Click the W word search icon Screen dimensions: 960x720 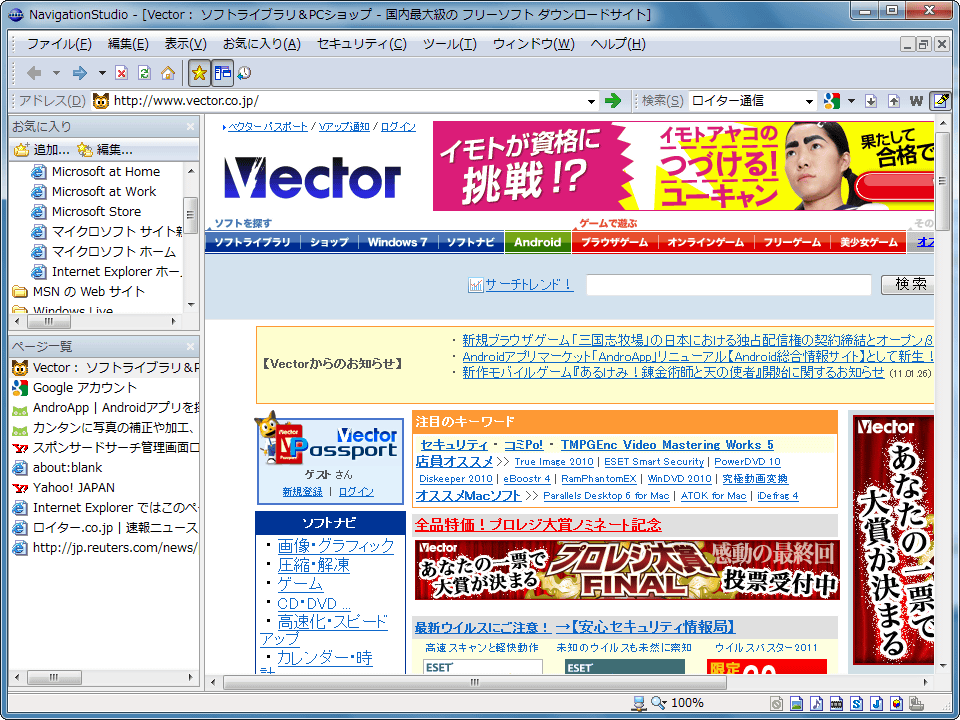click(x=916, y=101)
